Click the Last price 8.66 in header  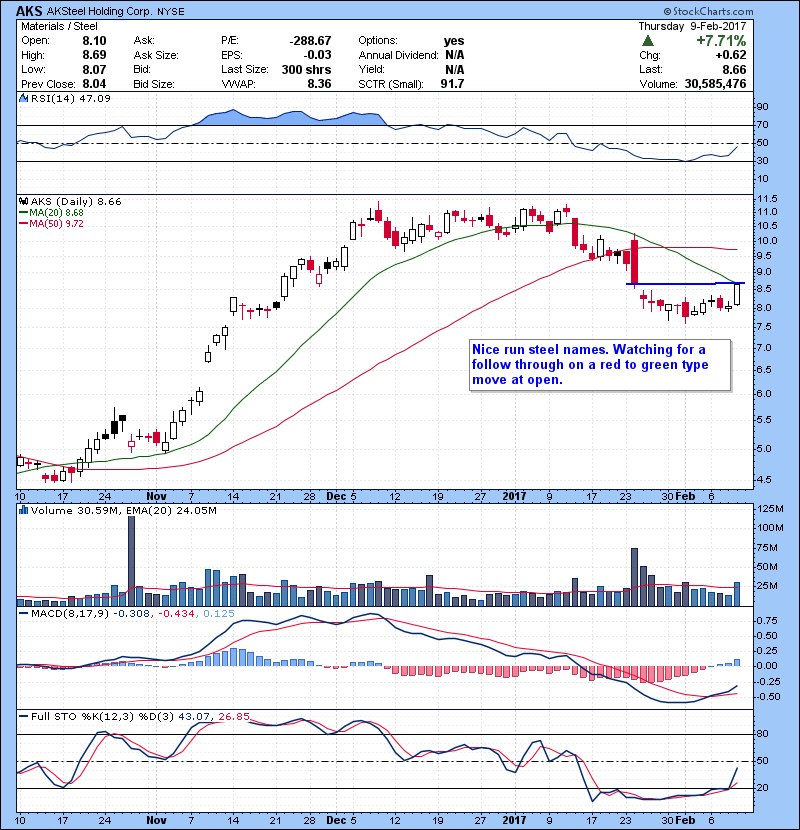pyautogui.click(x=734, y=69)
